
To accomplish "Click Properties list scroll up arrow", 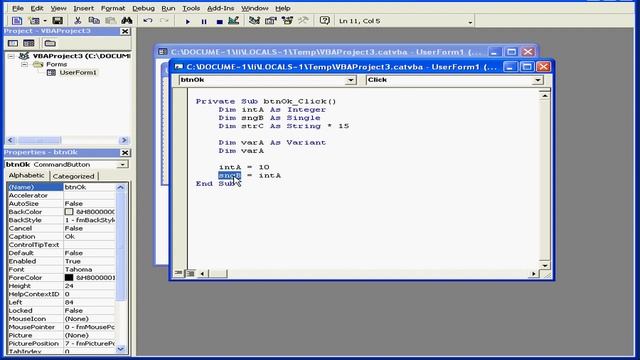I will tap(121, 187).
